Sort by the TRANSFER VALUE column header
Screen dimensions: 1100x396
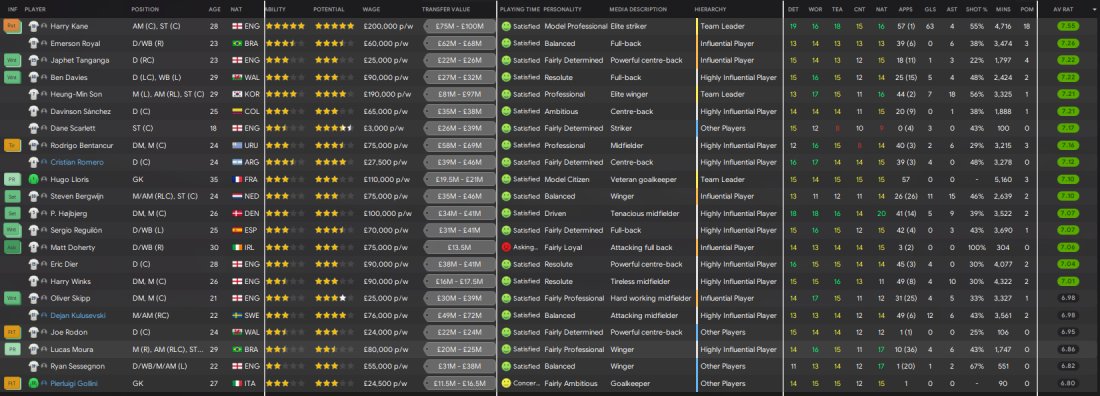447,9
